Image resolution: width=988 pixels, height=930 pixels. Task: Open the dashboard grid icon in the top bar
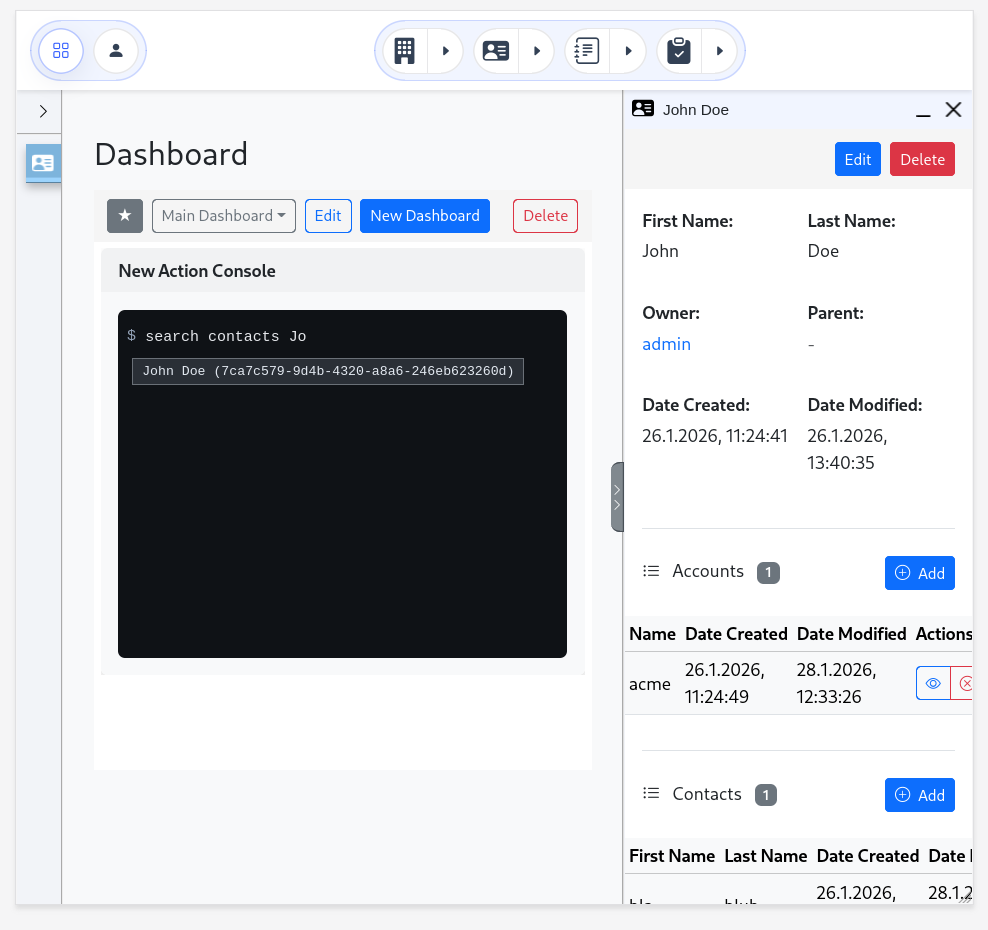click(61, 50)
